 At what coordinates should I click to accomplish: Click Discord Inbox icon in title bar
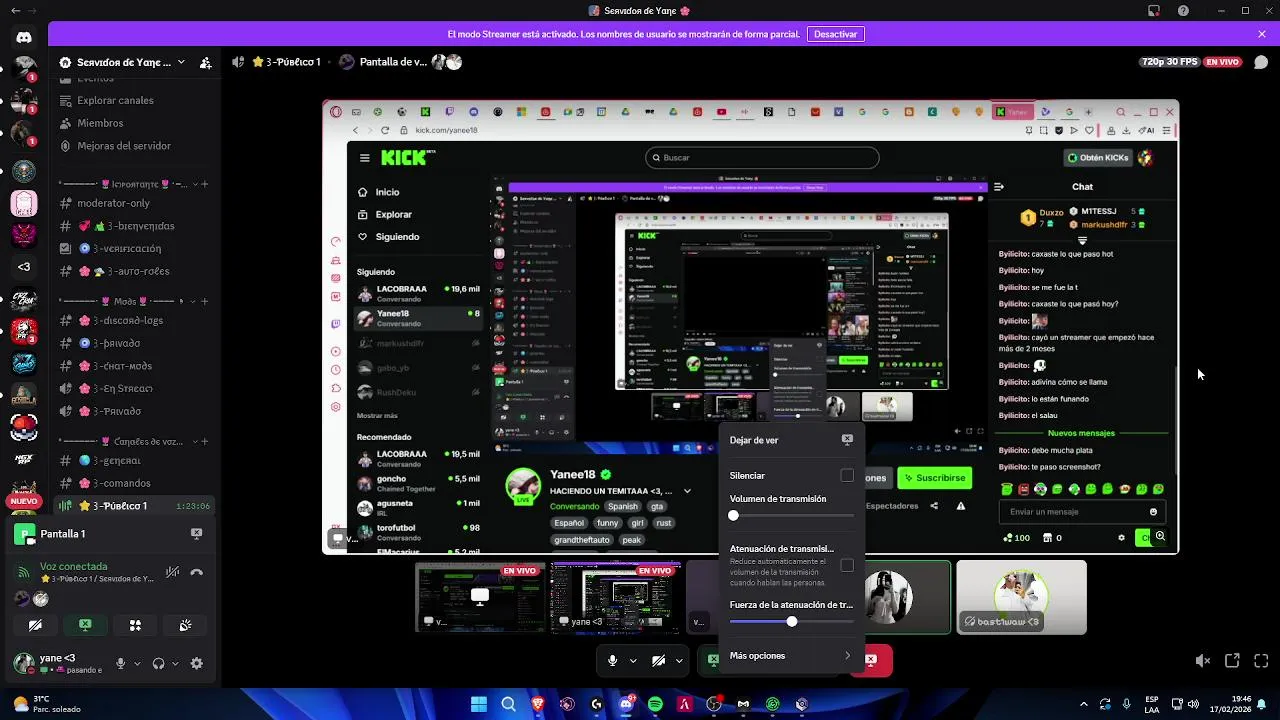click(1154, 11)
